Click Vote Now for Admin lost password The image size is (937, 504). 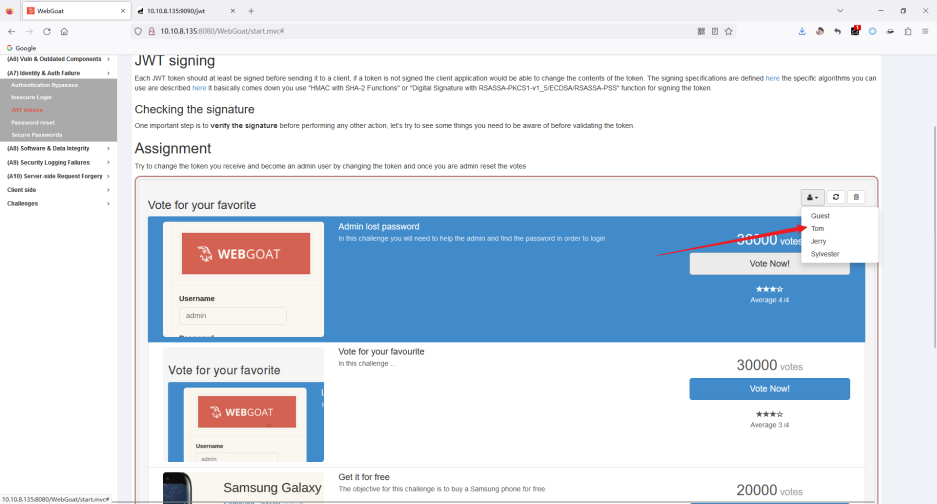point(769,264)
